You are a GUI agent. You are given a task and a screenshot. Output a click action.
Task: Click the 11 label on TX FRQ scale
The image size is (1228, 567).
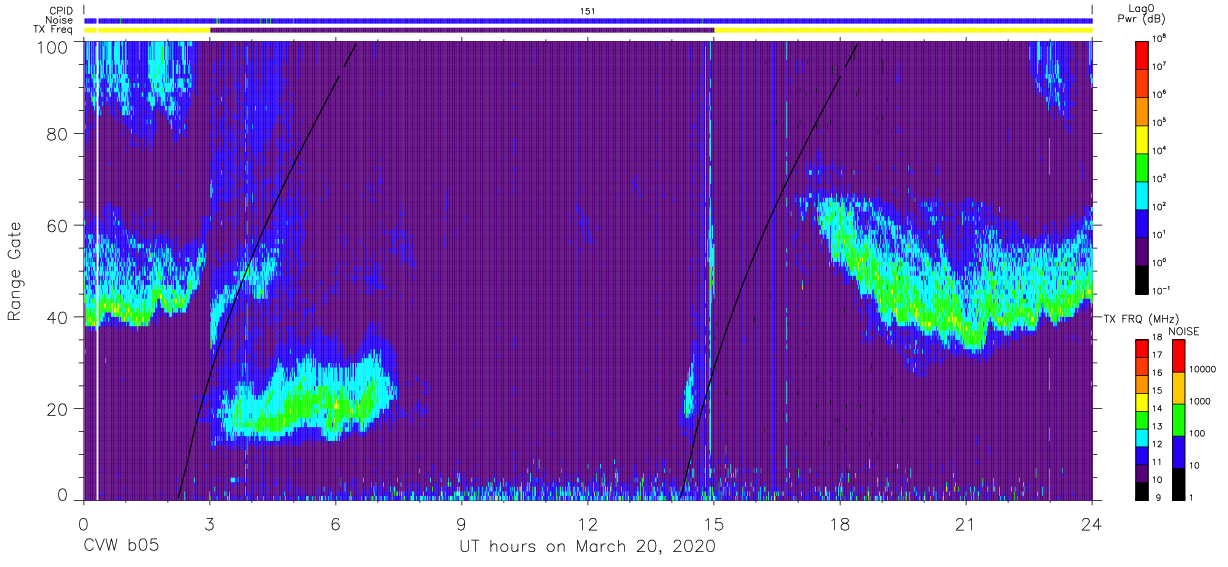[1156, 462]
